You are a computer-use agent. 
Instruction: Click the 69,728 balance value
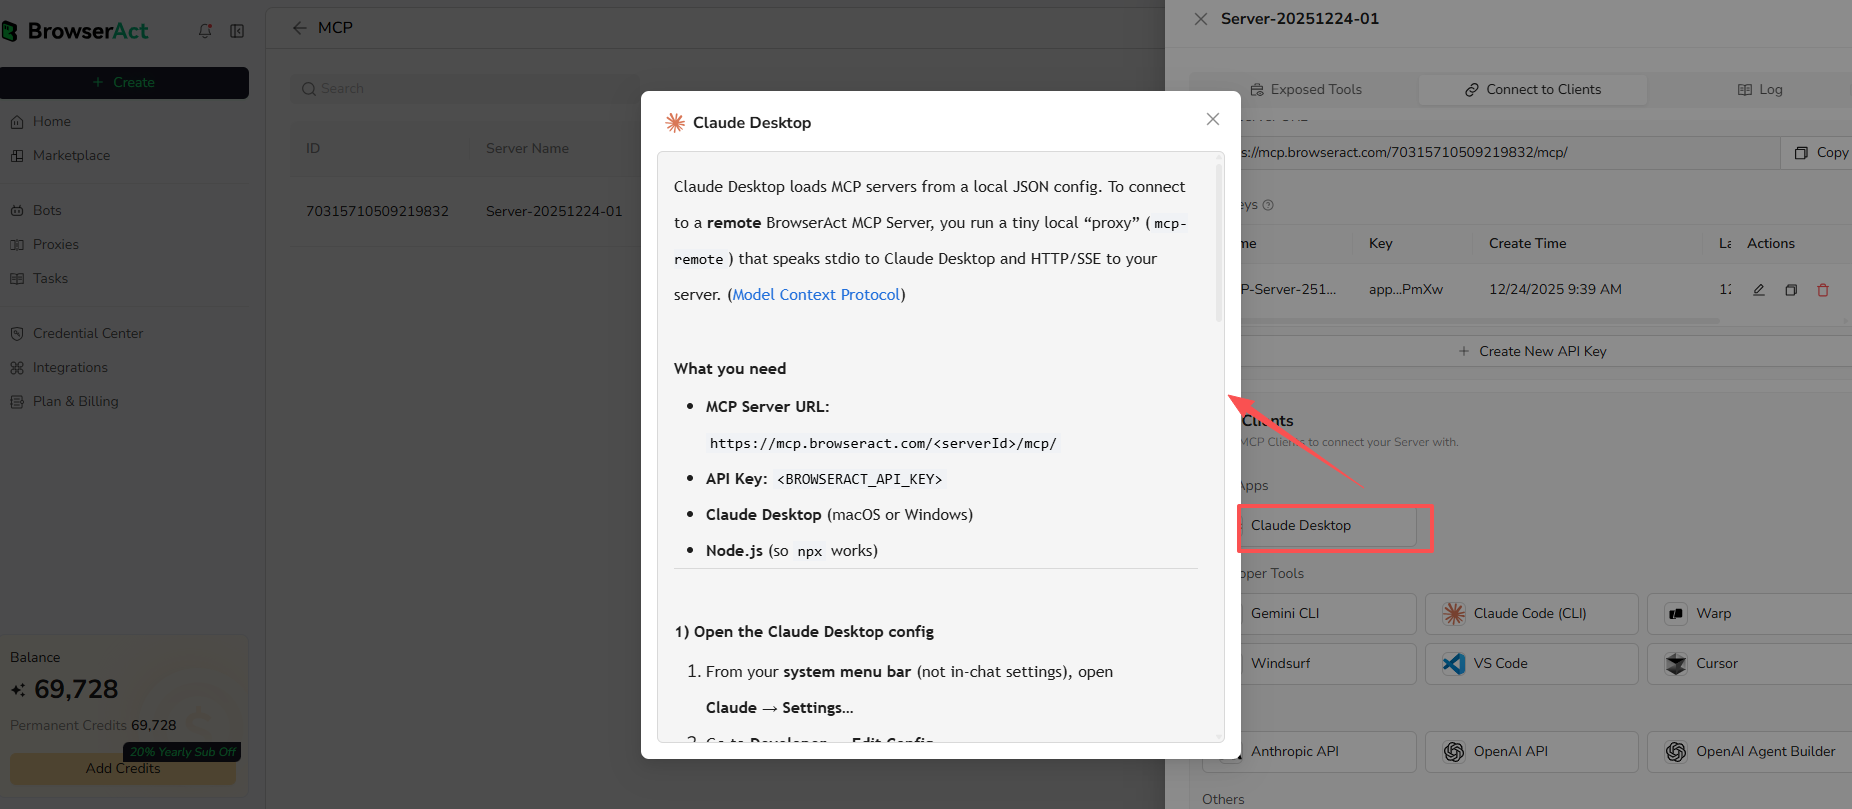[x=76, y=690]
